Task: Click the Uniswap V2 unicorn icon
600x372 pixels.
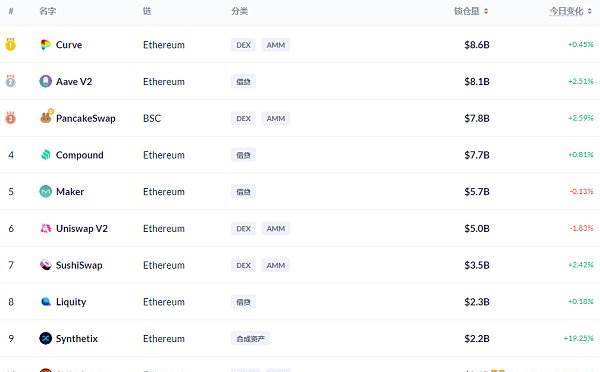Action: click(x=46, y=228)
